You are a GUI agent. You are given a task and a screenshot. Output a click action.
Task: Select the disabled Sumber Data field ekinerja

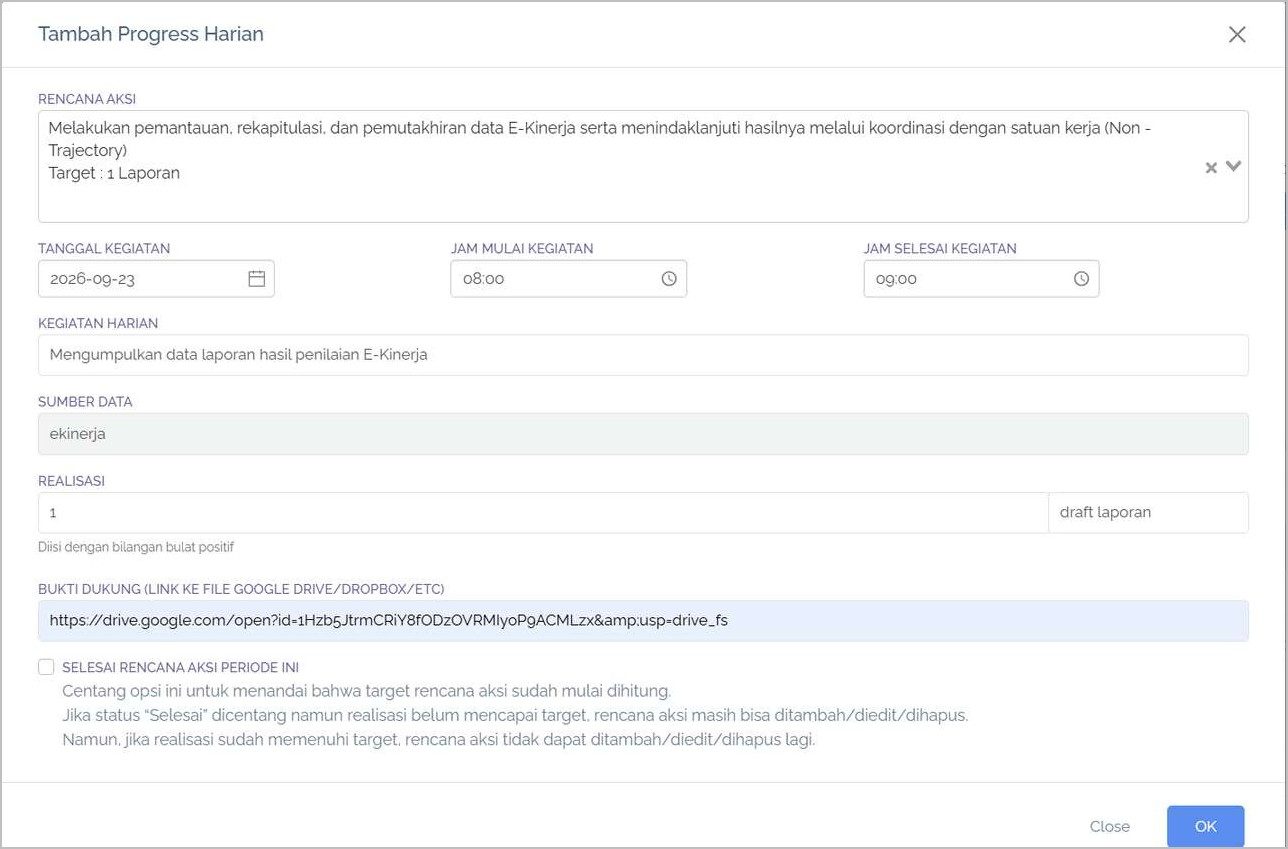[643, 434]
